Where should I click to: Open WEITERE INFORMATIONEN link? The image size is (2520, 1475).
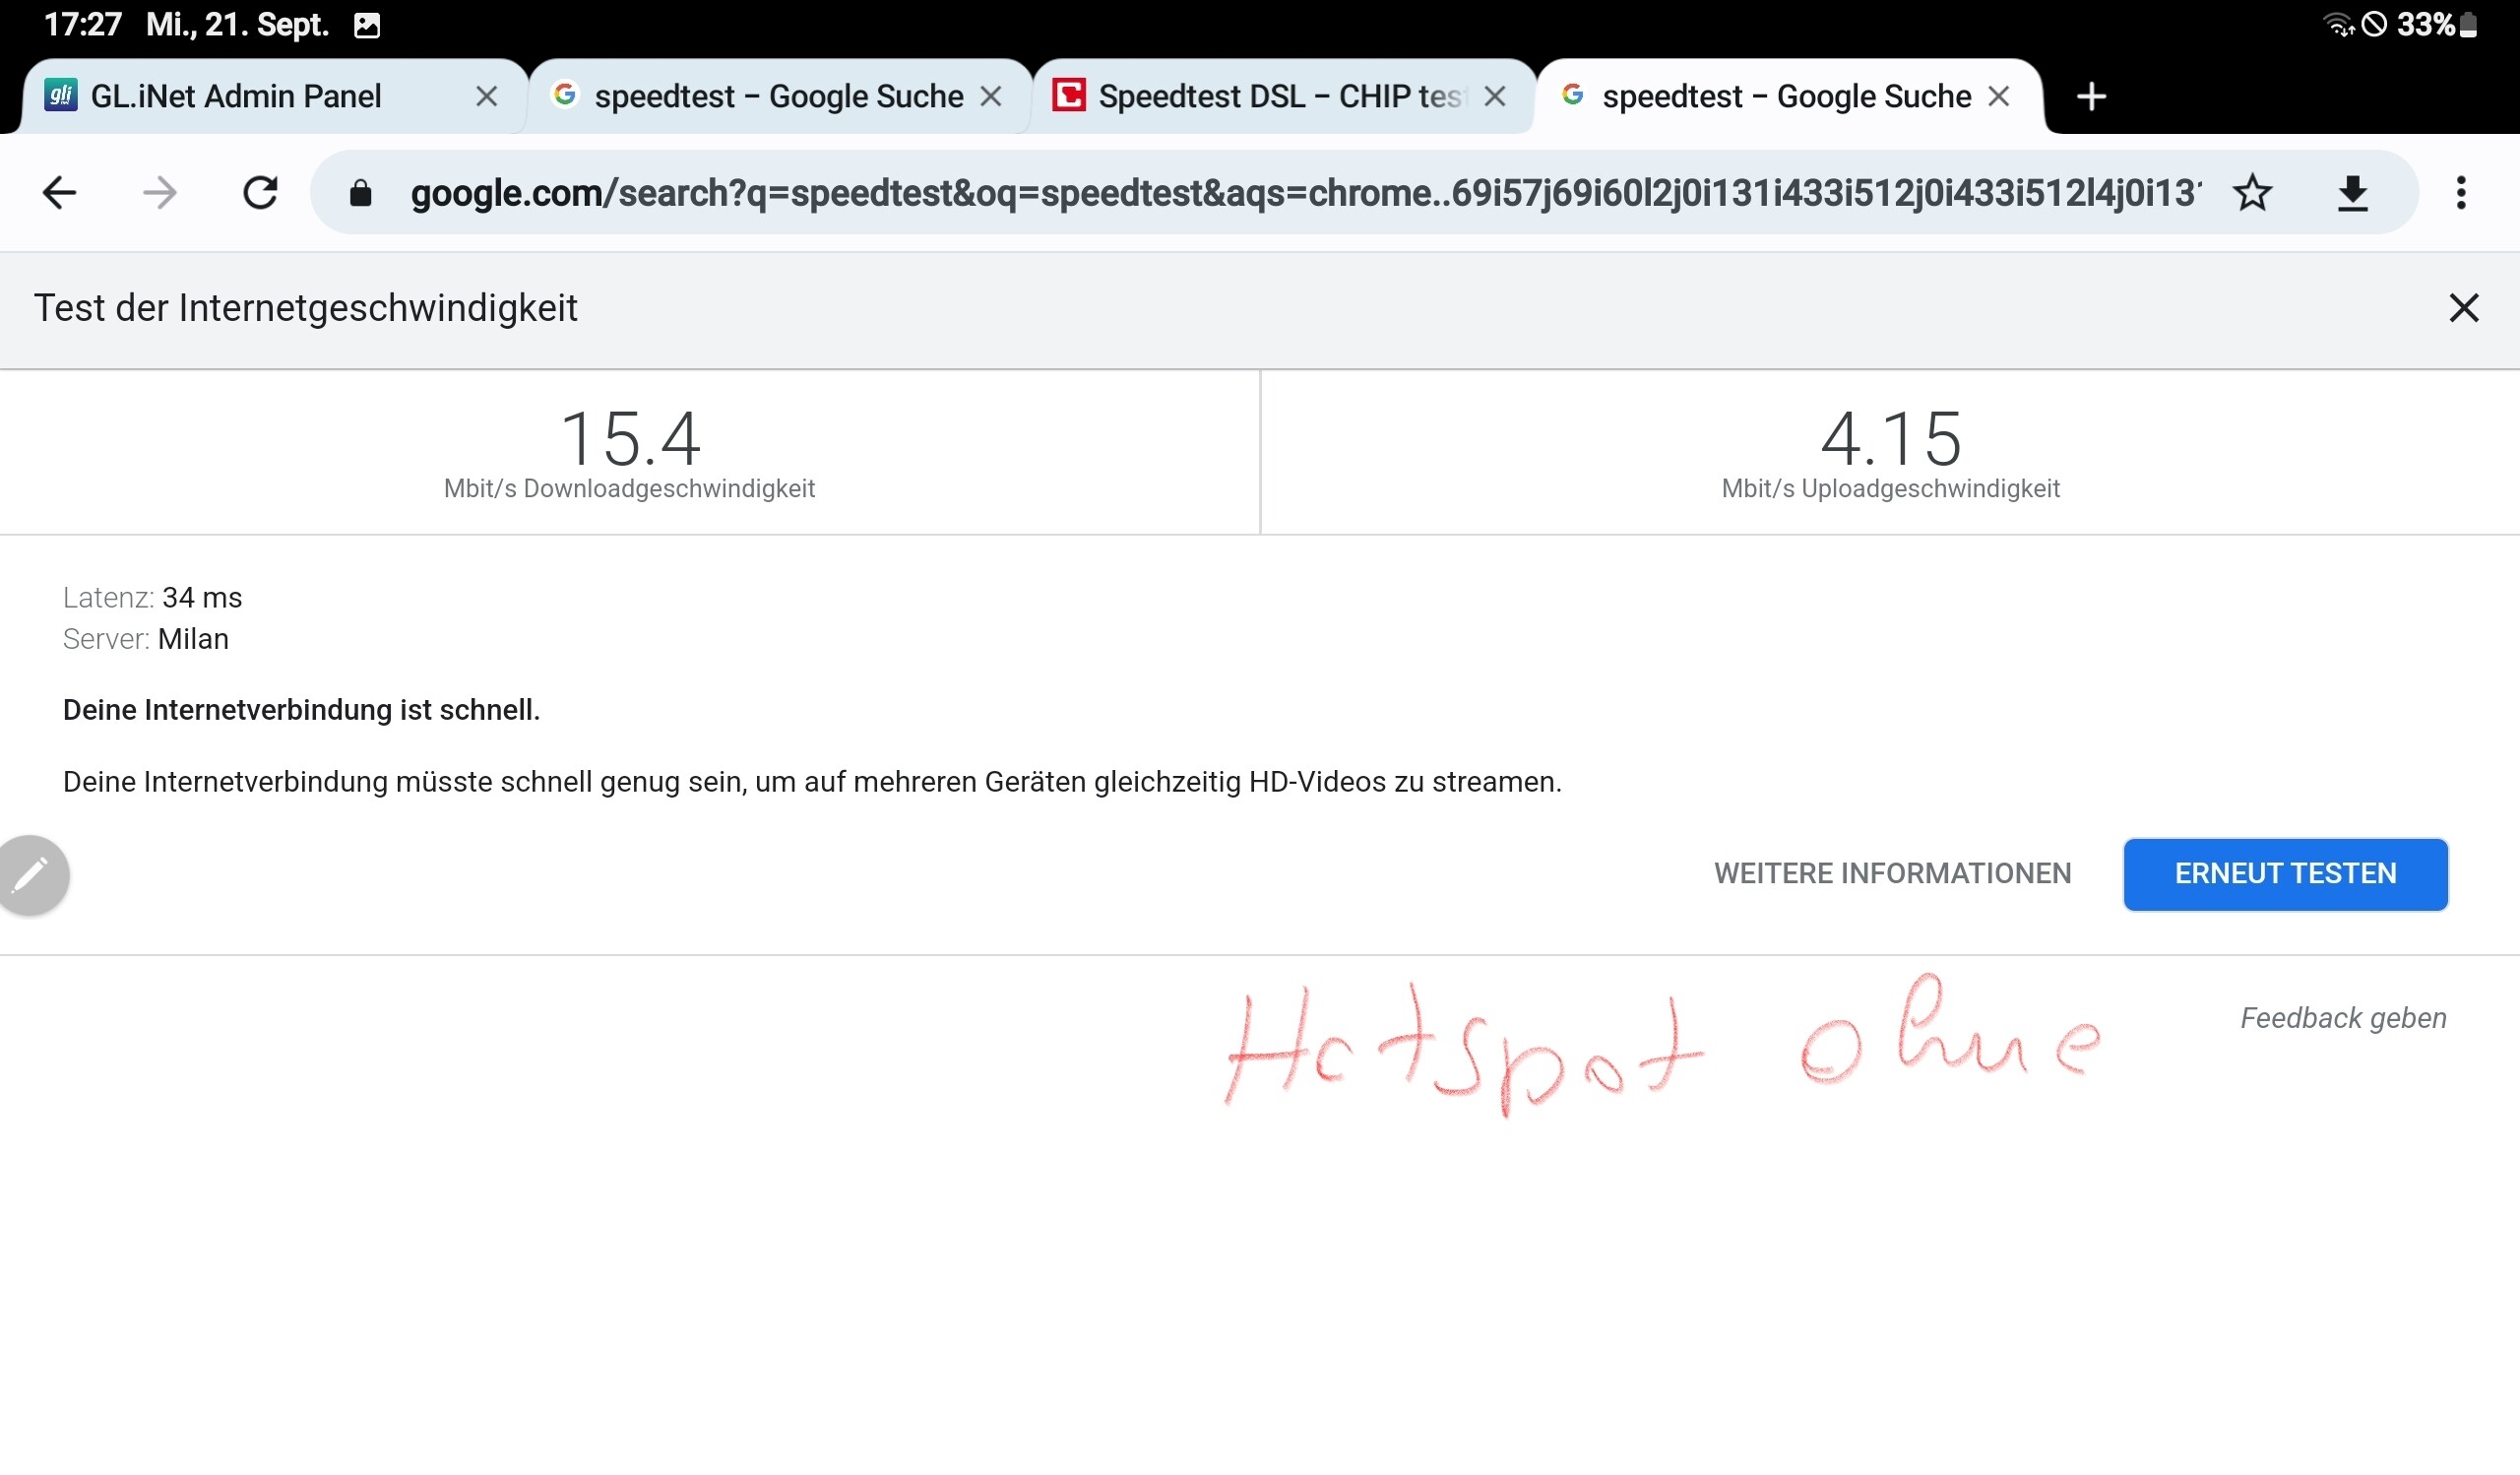click(x=1892, y=874)
